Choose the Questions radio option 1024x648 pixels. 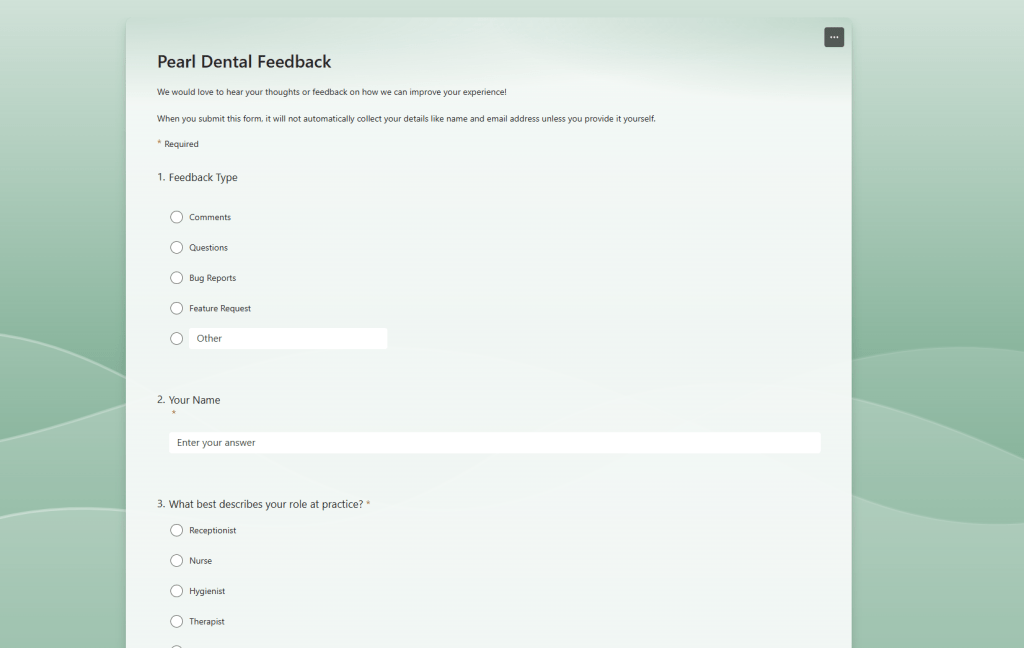(x=177, y=247)
